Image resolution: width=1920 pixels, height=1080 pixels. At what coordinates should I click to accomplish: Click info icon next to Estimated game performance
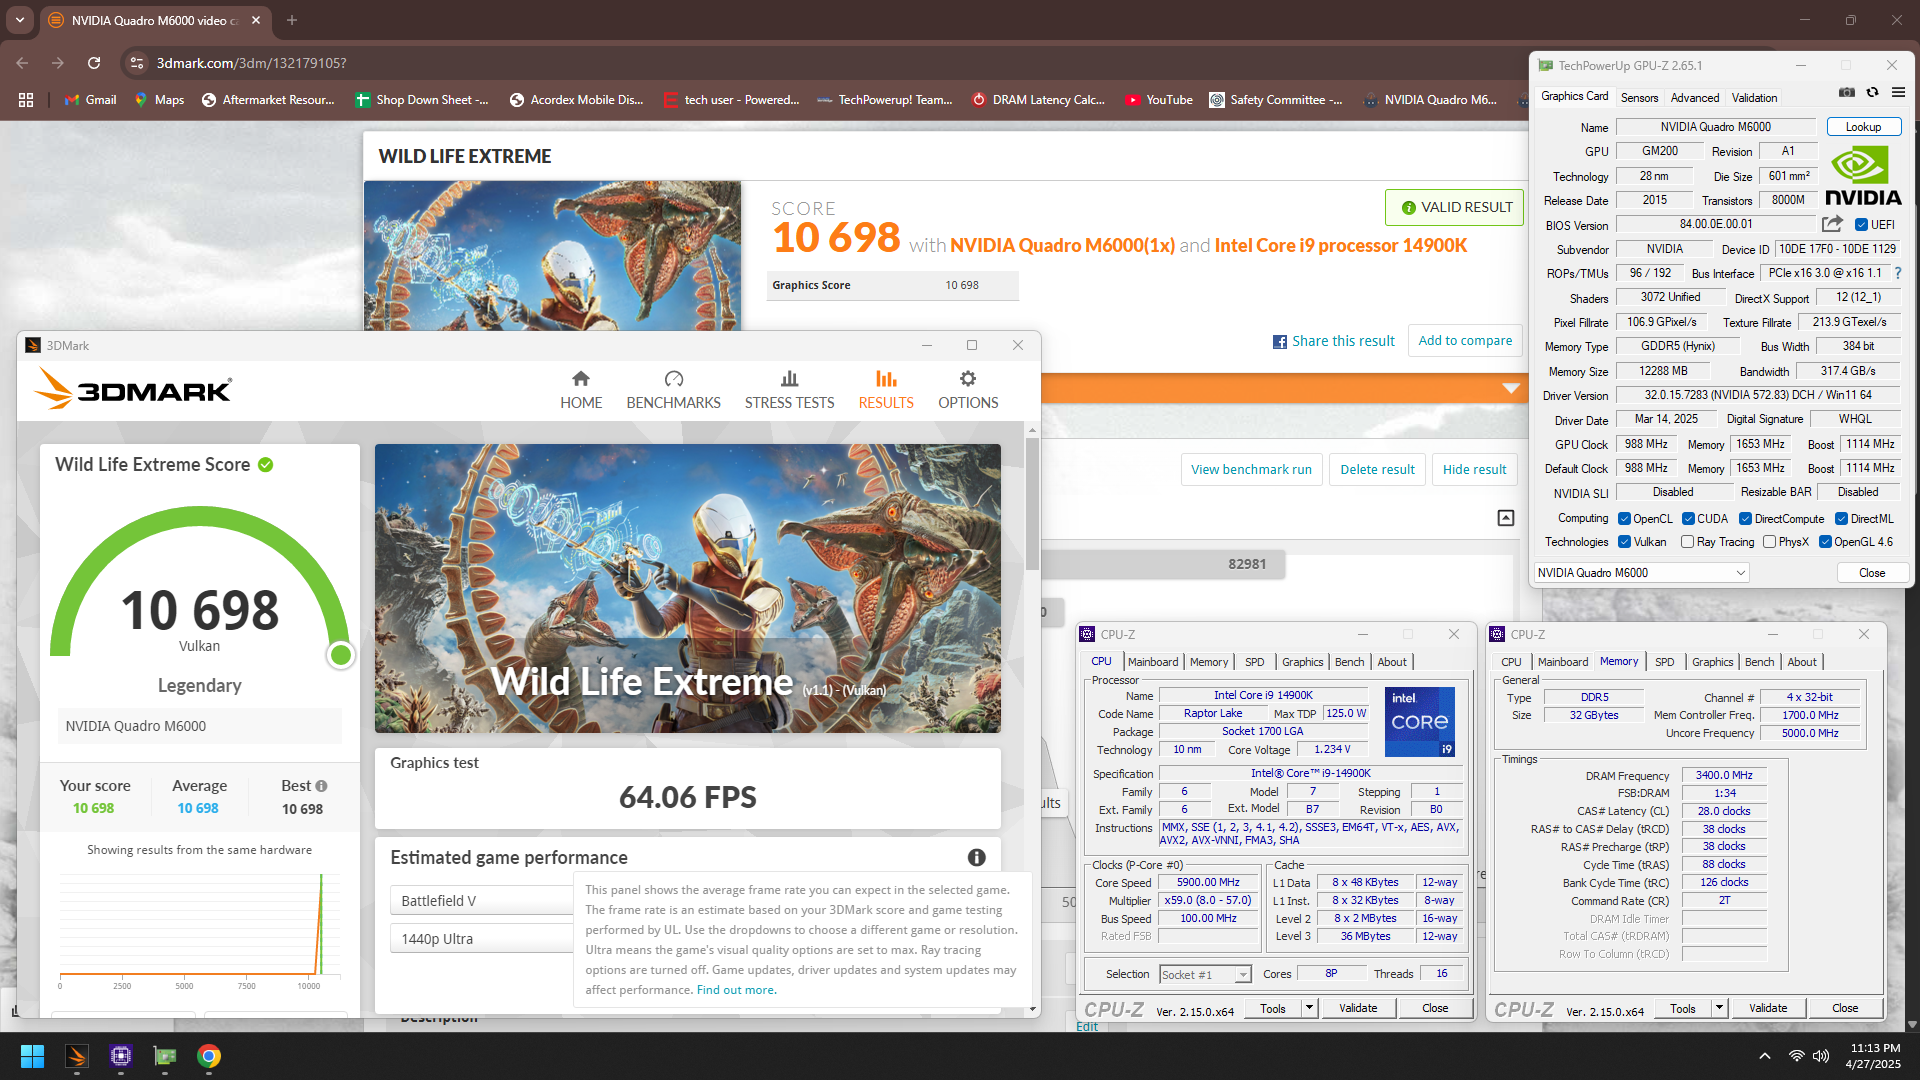(977, 857)
